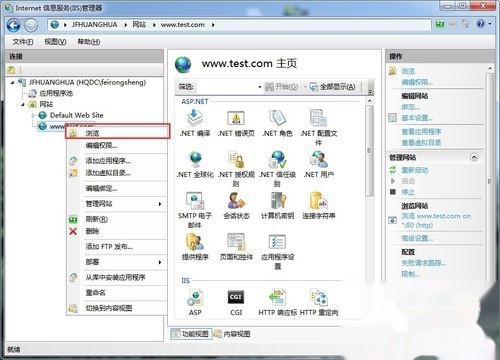Viewport: 500px width, 360px height.
Task: Click the red delete X icon in context menu
Action: pyautogui.click(x=73, y=231)
